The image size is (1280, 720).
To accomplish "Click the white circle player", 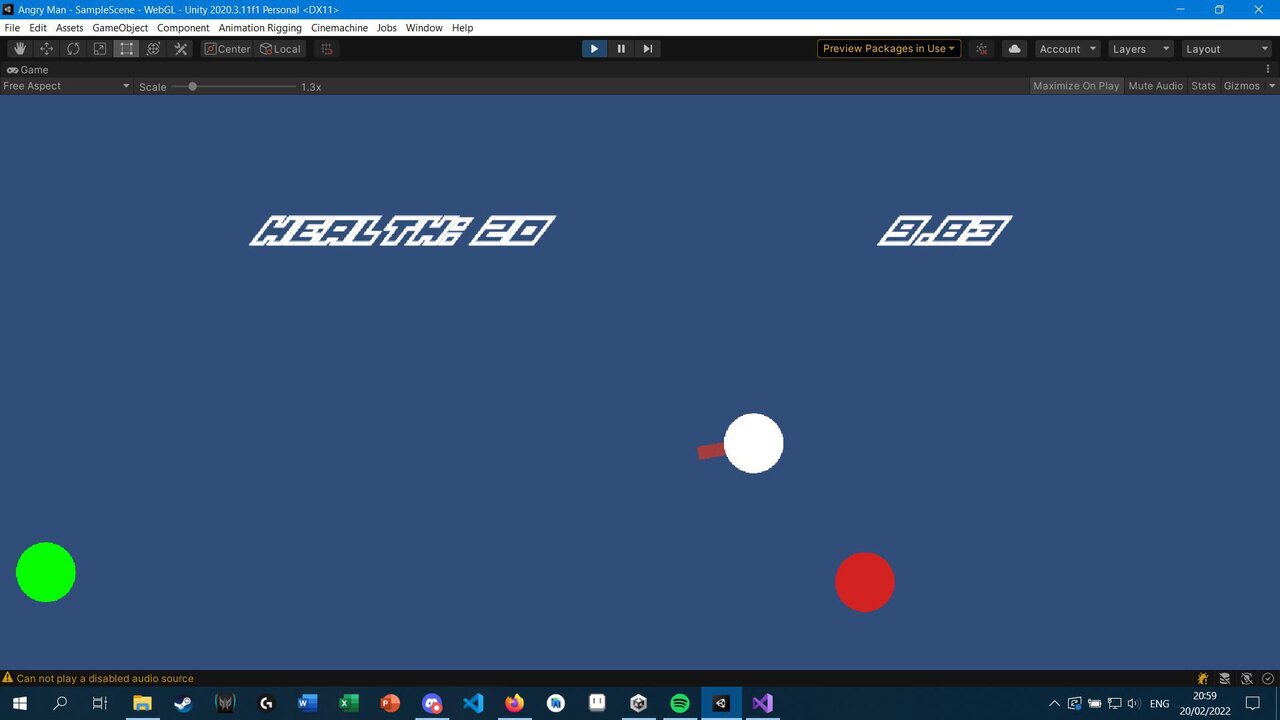I will [x=754, y=443].
